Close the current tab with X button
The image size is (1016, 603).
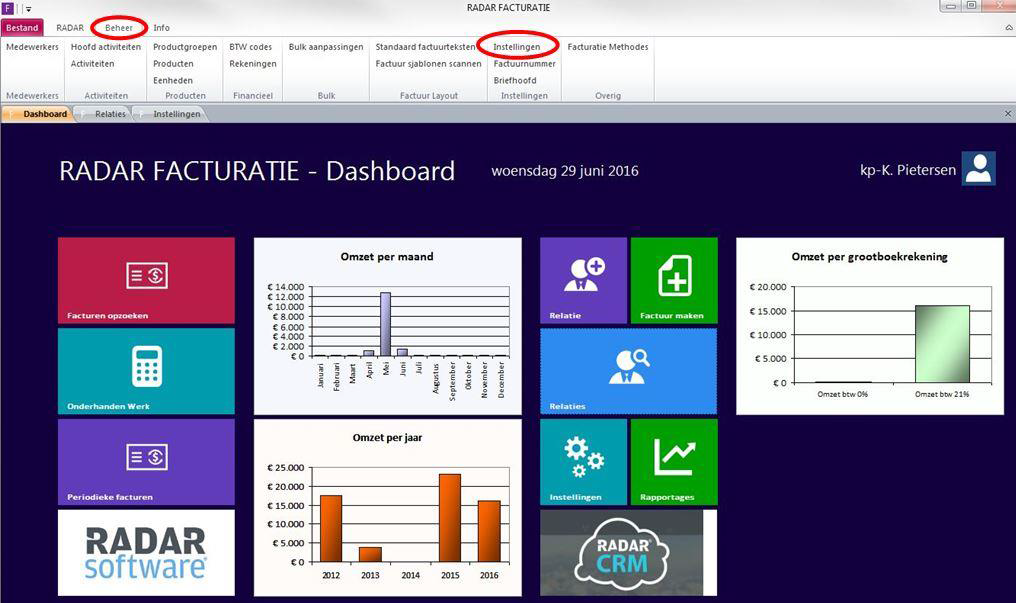(1008, 113)
